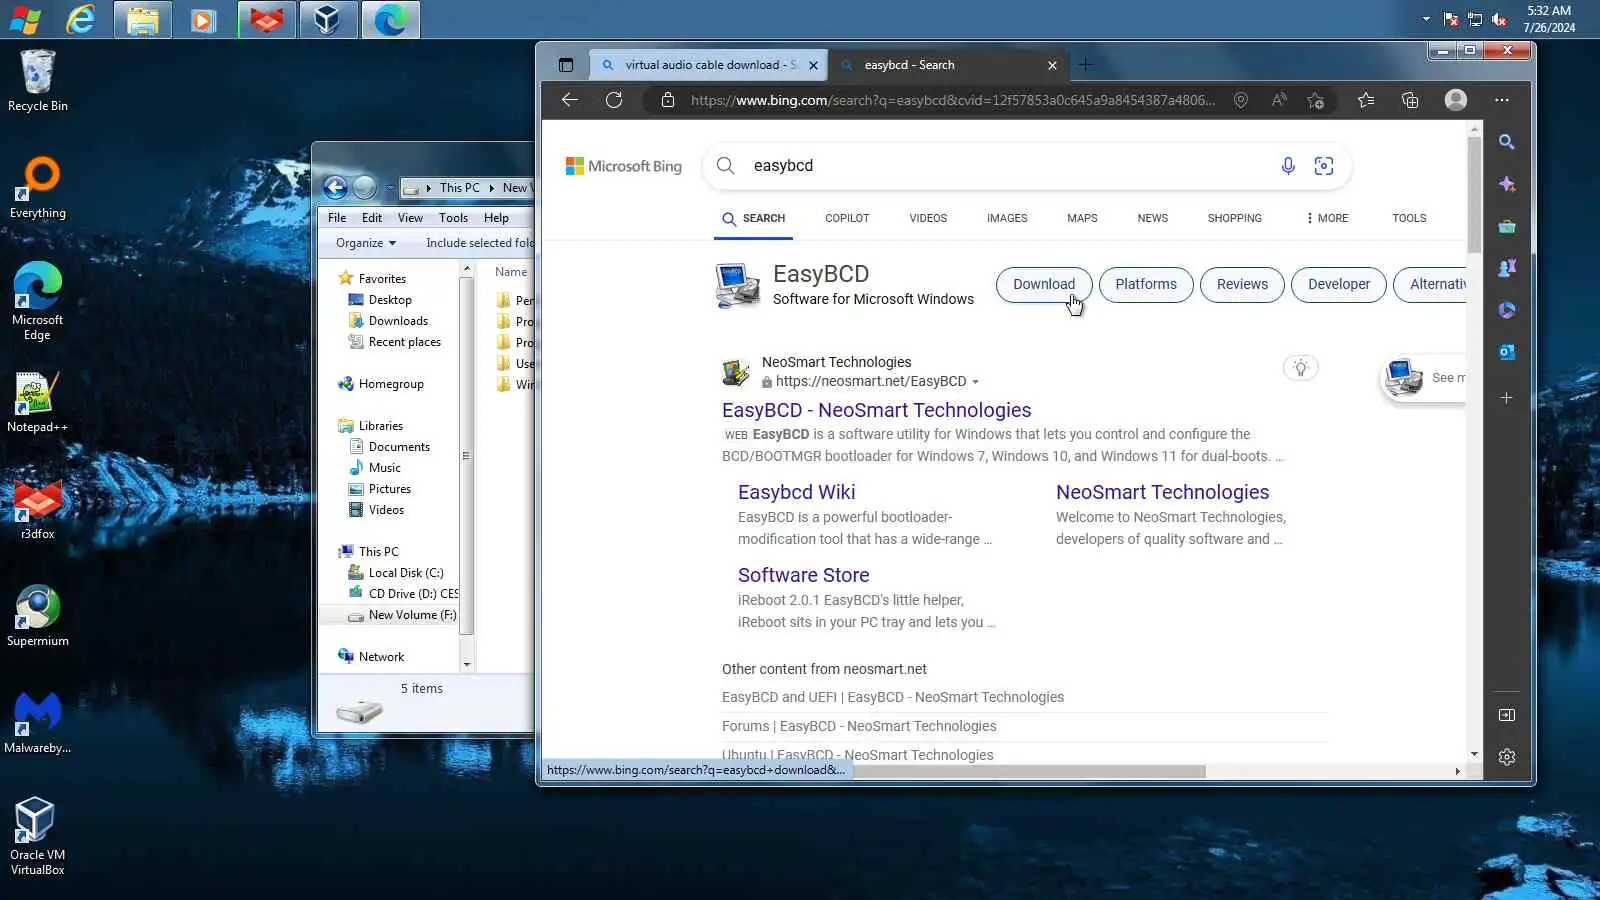Open the View menu in Explorer
Screen dimensions: 1600x900
410,218
